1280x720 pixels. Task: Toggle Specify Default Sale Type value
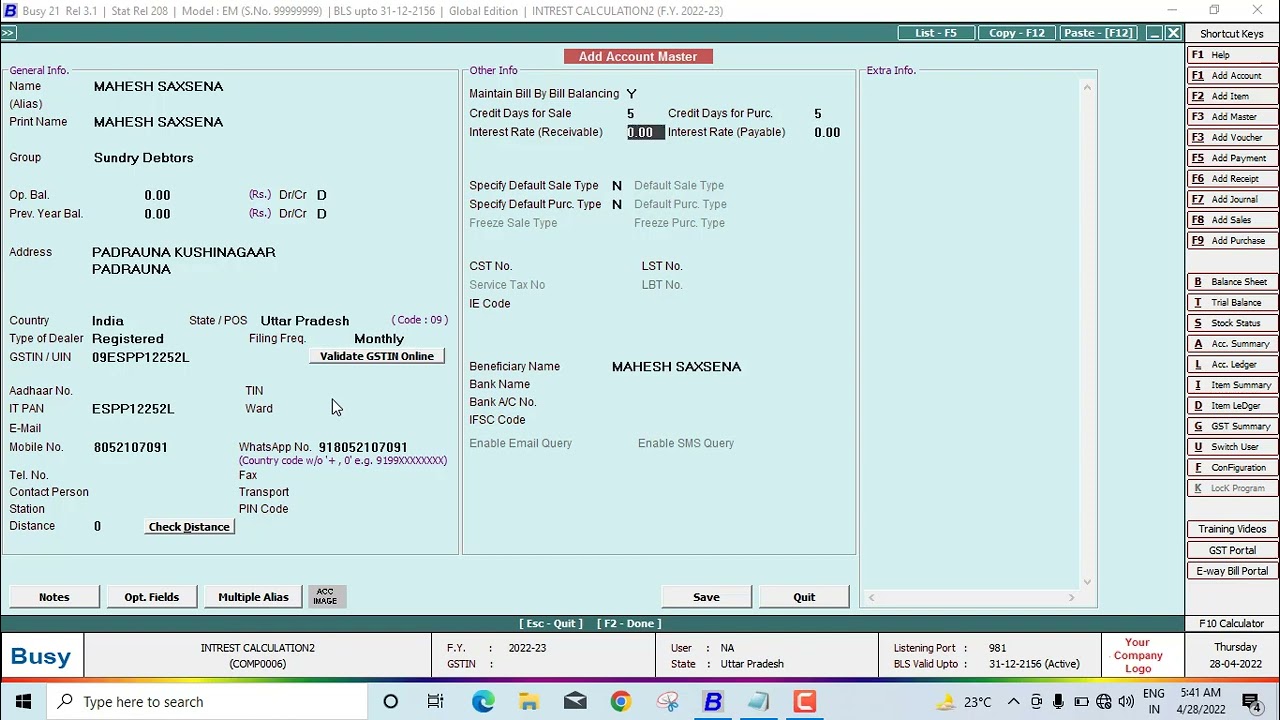[617, 186]
